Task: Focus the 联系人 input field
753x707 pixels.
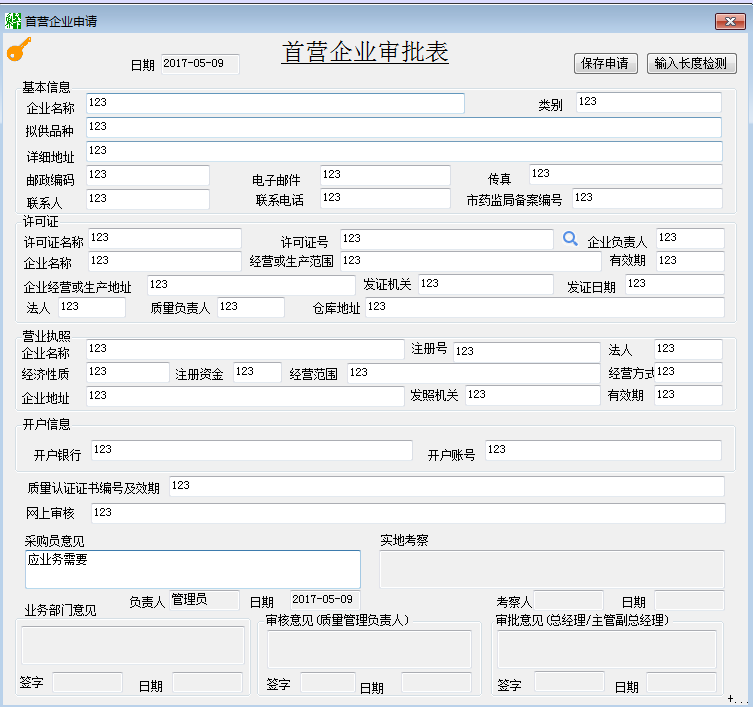Action: (x=148, y=199)
